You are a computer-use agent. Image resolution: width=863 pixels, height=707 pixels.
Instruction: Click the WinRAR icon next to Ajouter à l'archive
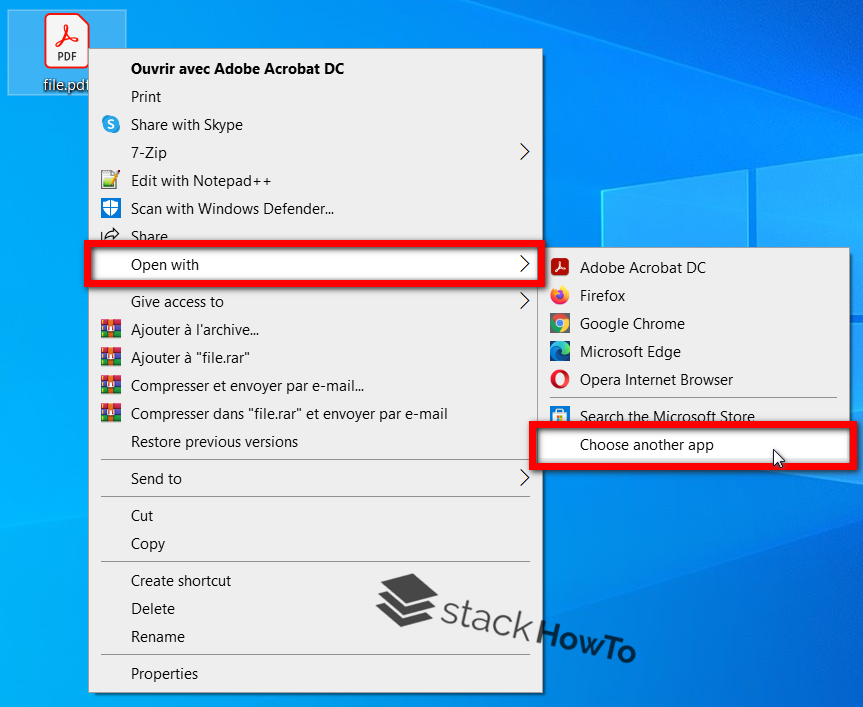click(x=111, y=329)
